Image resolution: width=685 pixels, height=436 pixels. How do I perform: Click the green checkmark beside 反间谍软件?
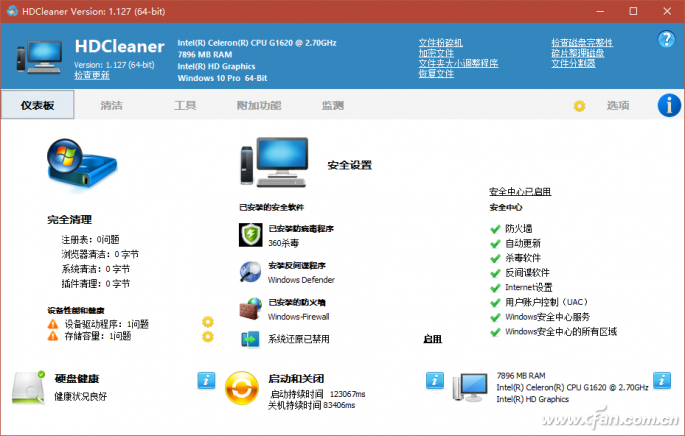495,273
